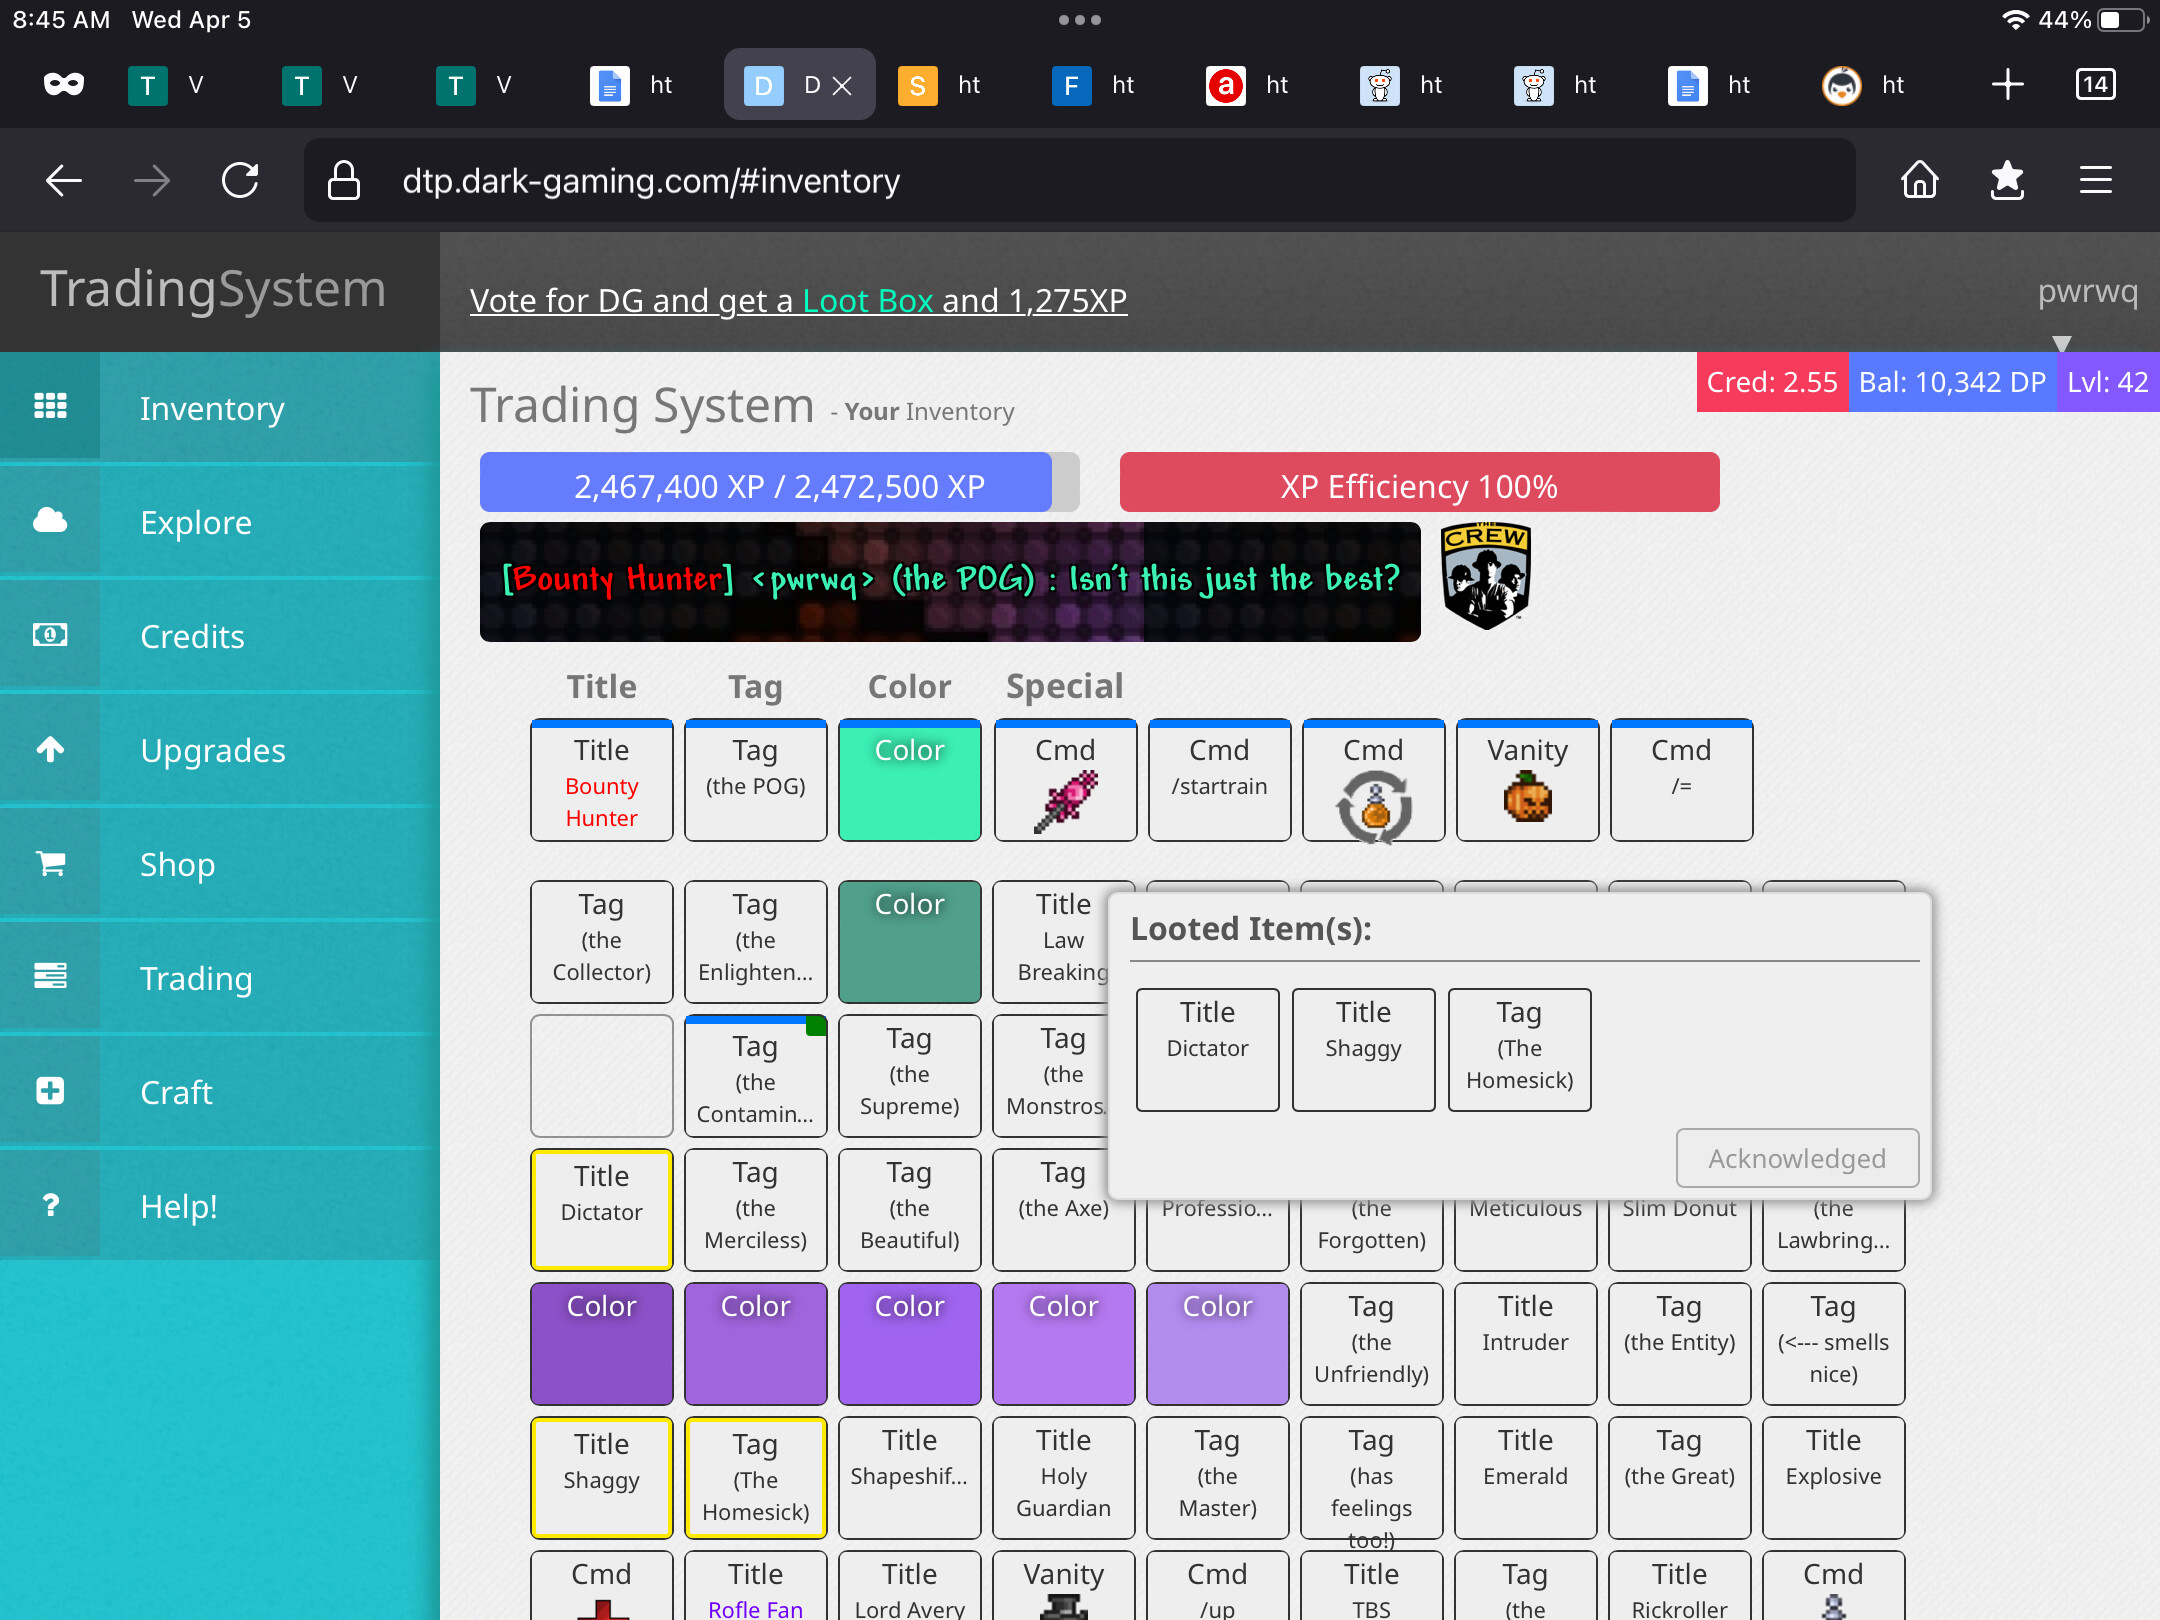Open the browser hamburger menu

[2096, 181]
